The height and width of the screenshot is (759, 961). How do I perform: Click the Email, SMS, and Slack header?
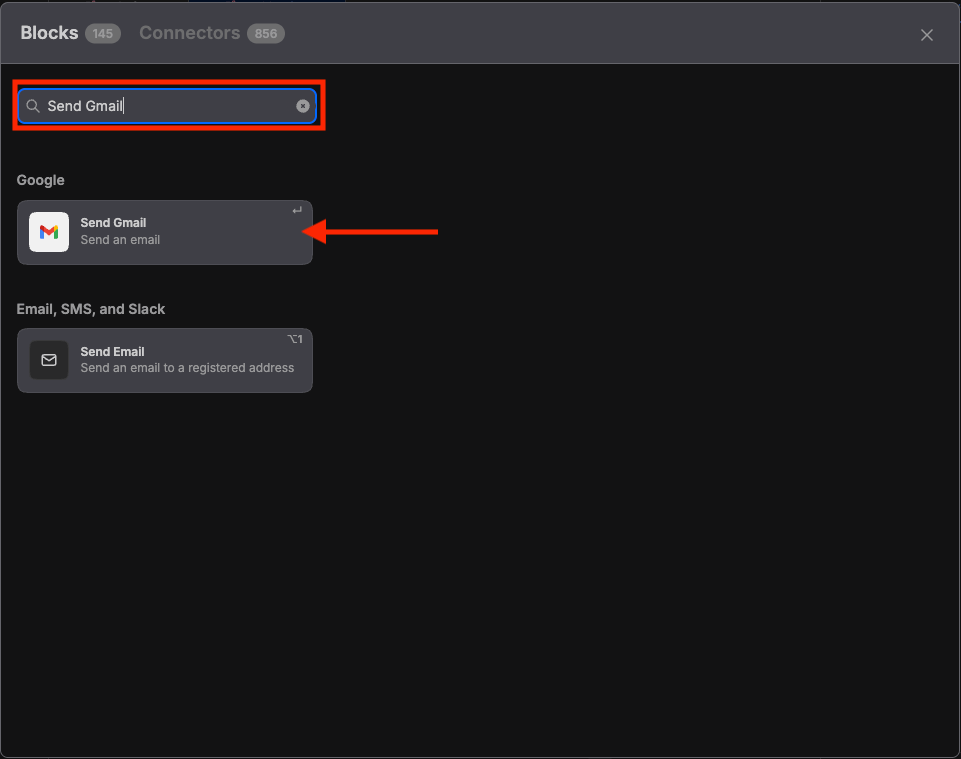click(x=91, y=309)
